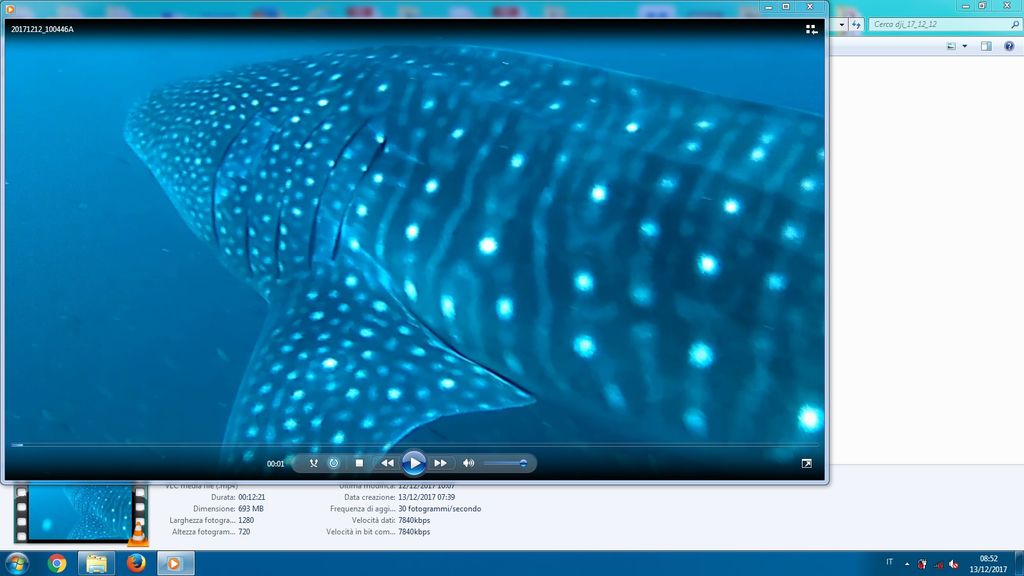Click the fast forward button
The width and height of the screenshot is (1024, 576).
pyautogui.click(x=440, y=463)
